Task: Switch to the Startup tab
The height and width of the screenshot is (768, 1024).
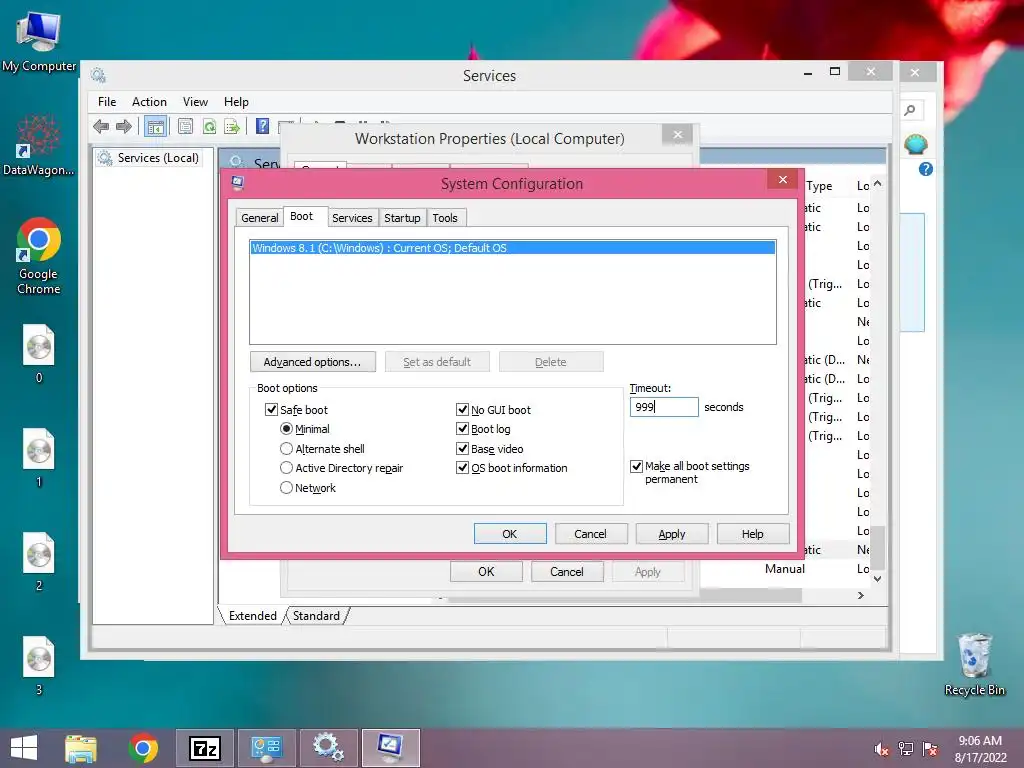Action: click(x=402, y=218)
